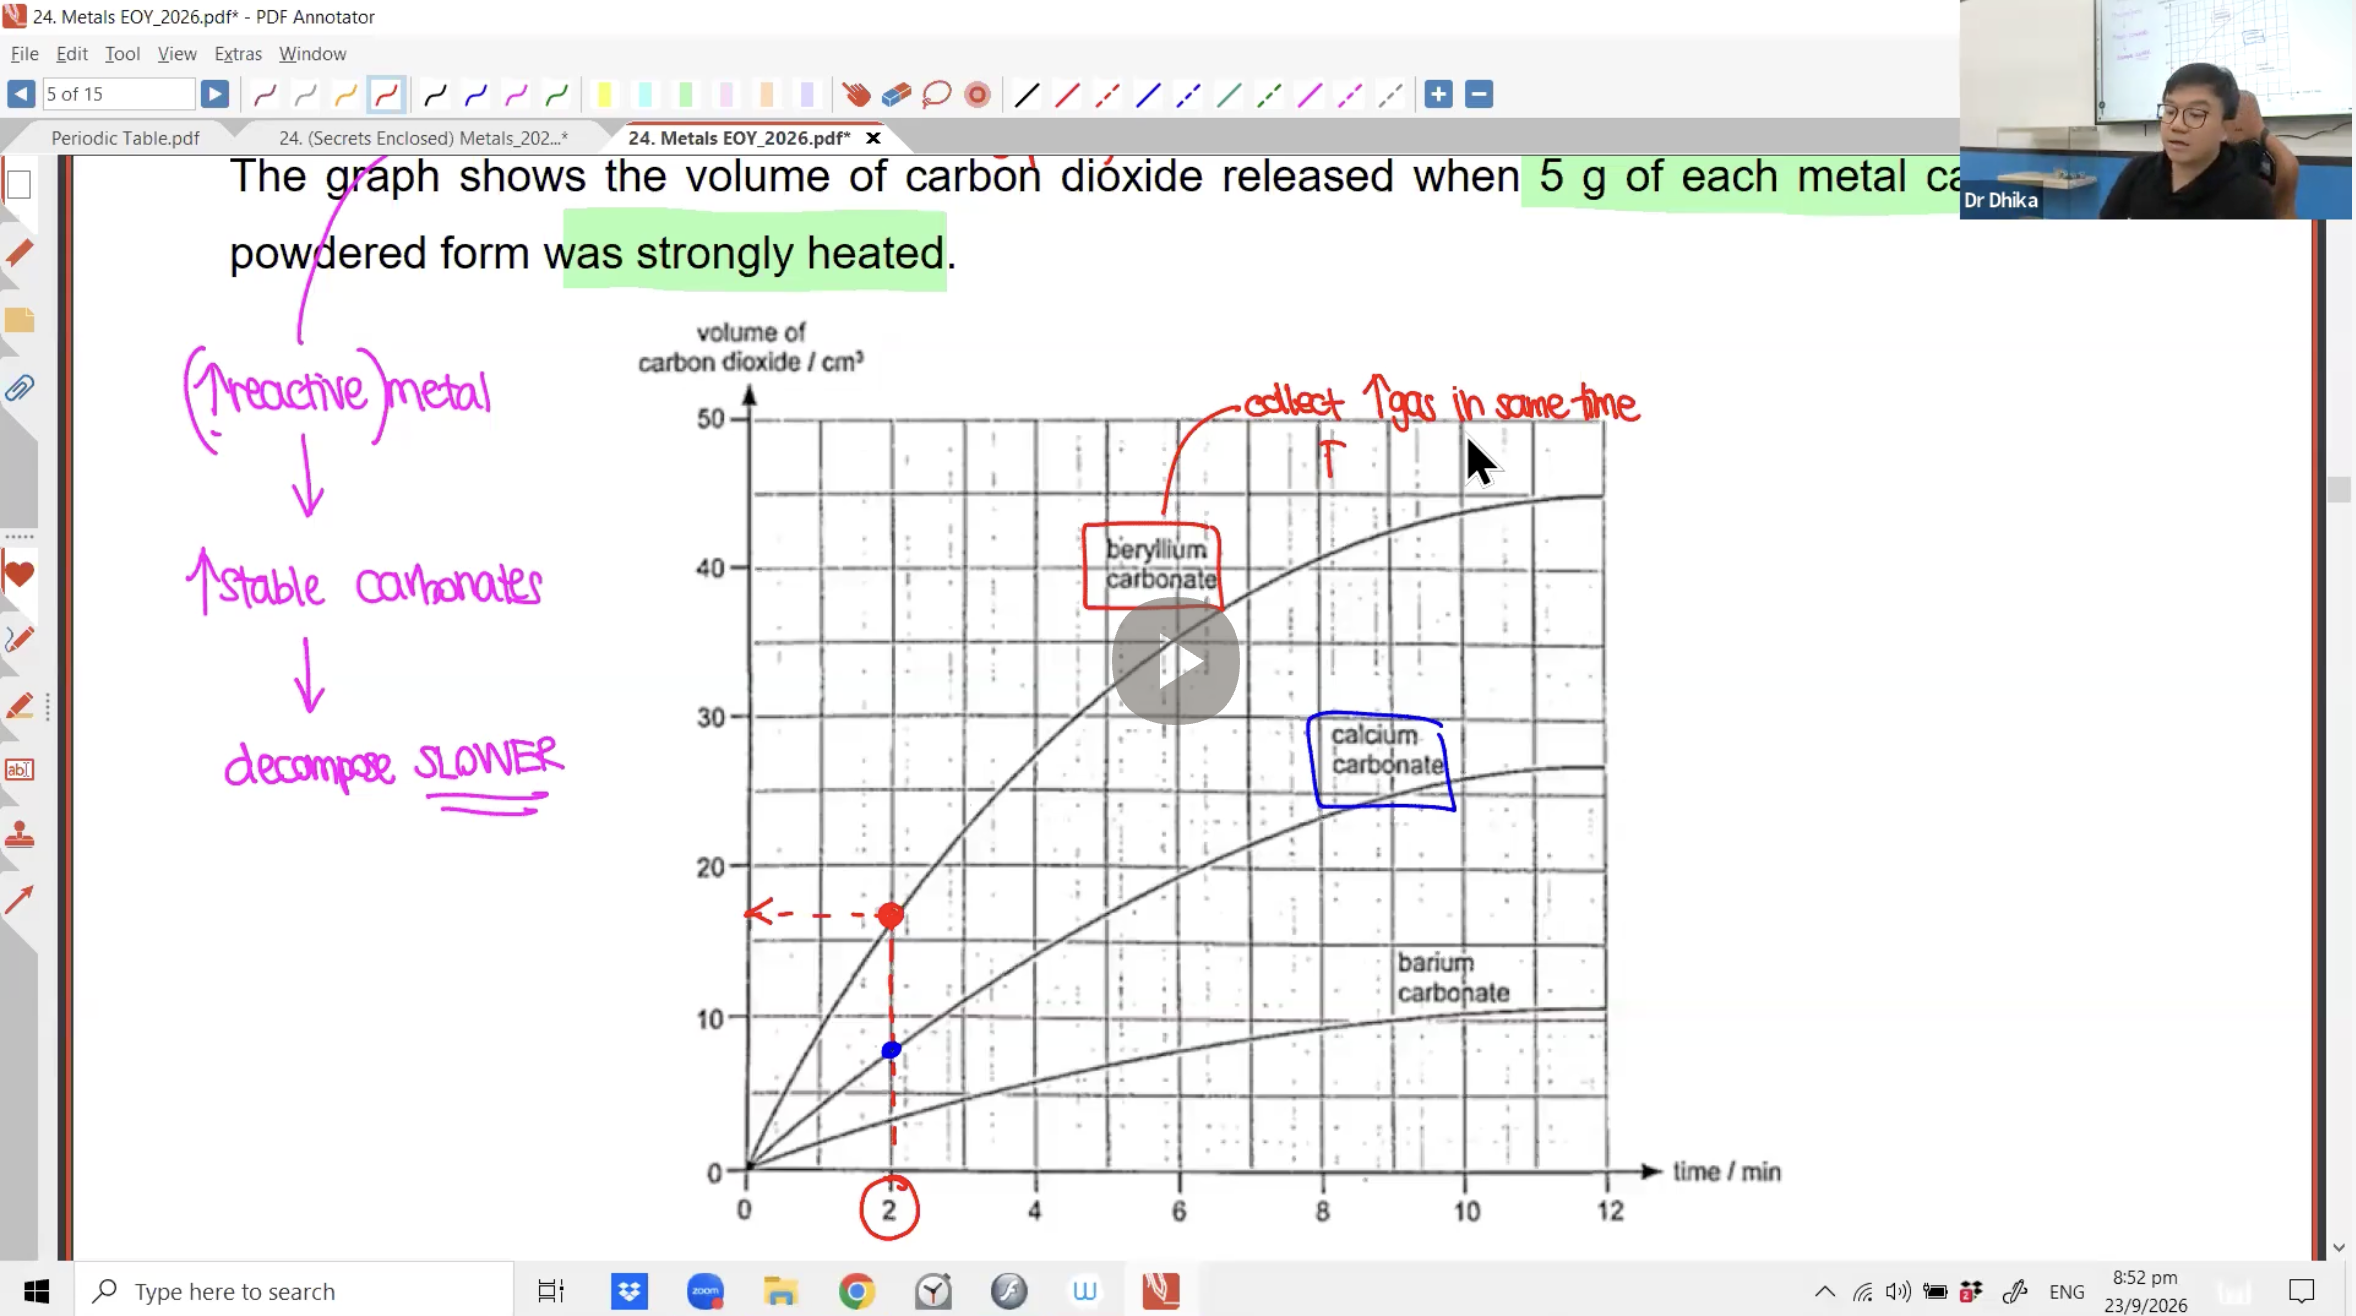Screen dimensions: 2356x1316
Task: Zoom out with the minus button
Action: click(1479, 94)
